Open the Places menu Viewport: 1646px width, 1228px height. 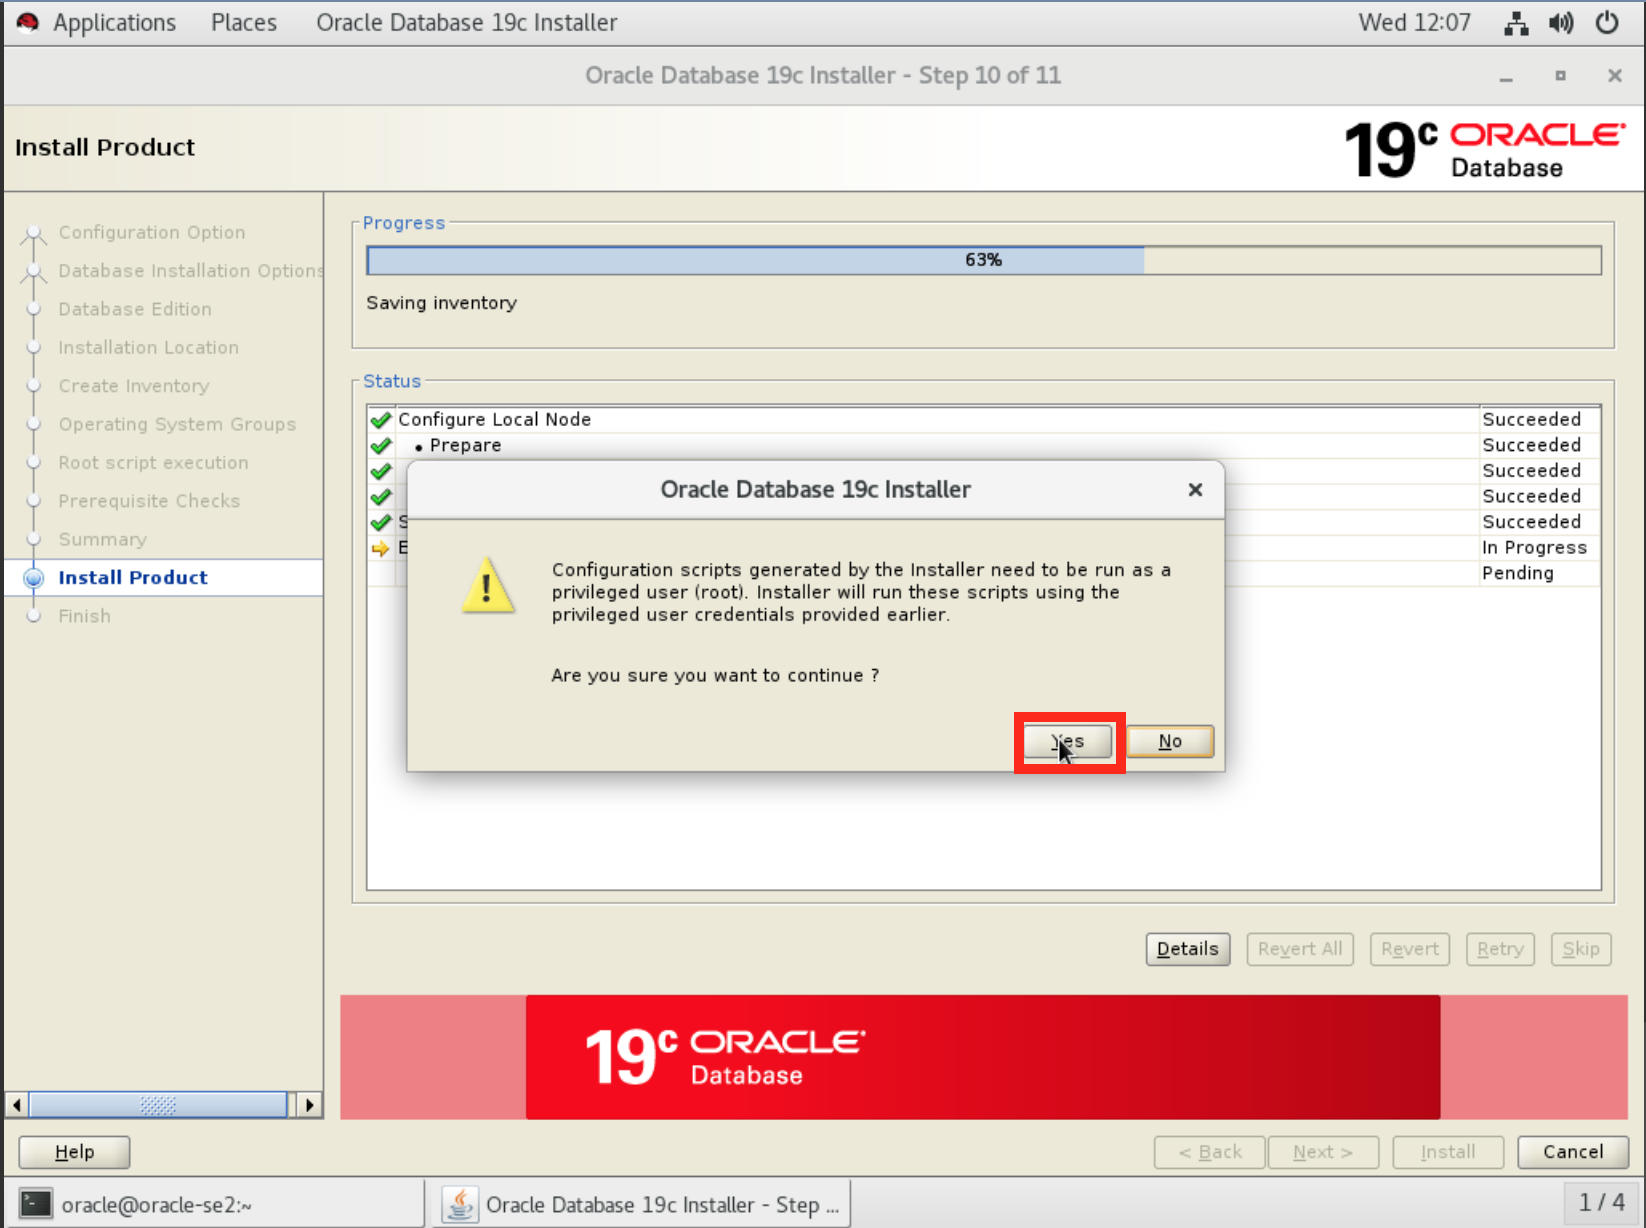244,22
